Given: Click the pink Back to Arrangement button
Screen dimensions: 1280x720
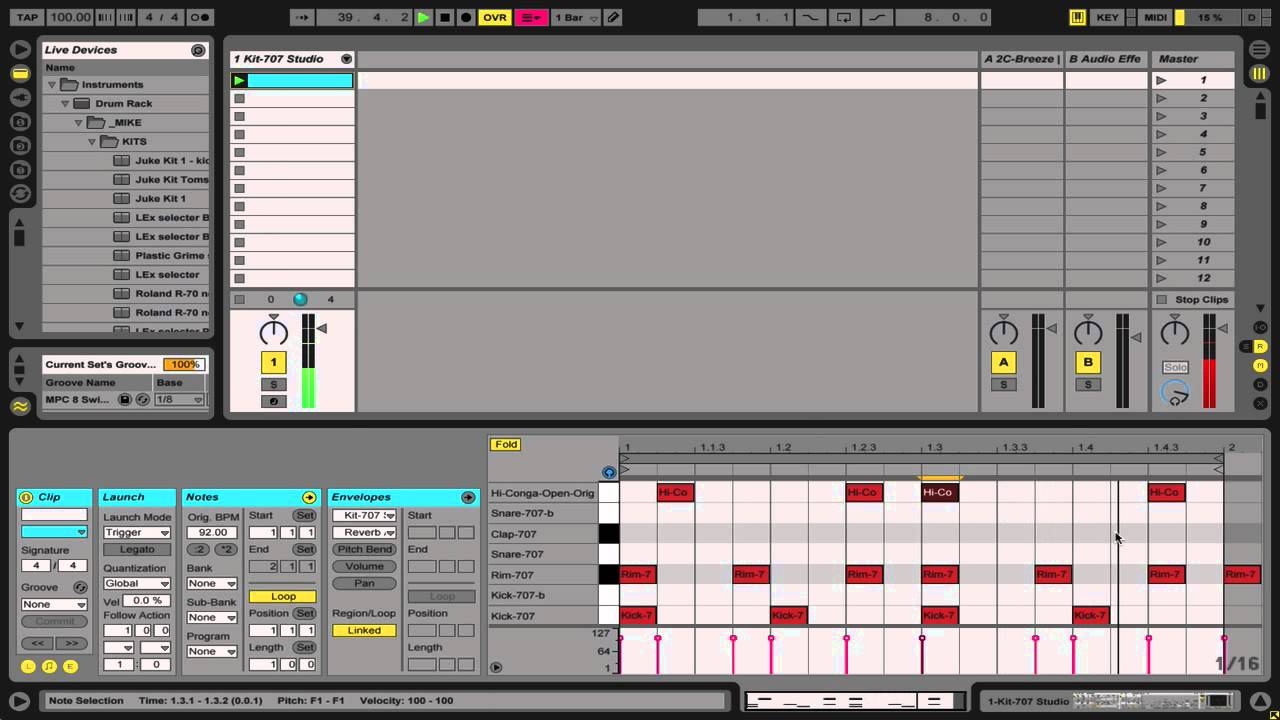Looking at the screenshot, I should [531, 17].
